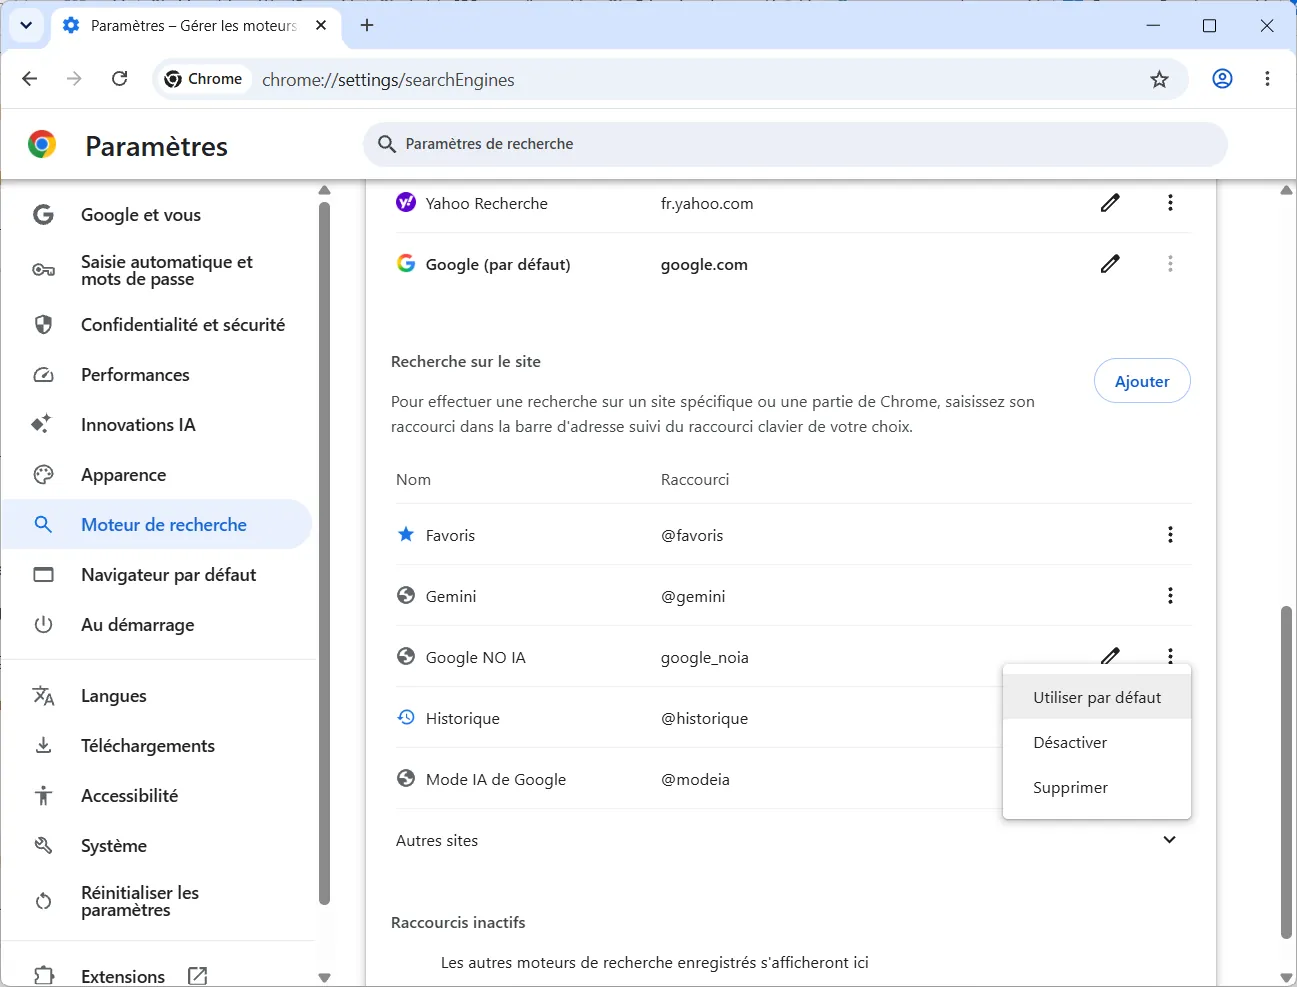Open Innovations IA settings
Viewport: 1297px width, 987px height.
coord(138,425)
